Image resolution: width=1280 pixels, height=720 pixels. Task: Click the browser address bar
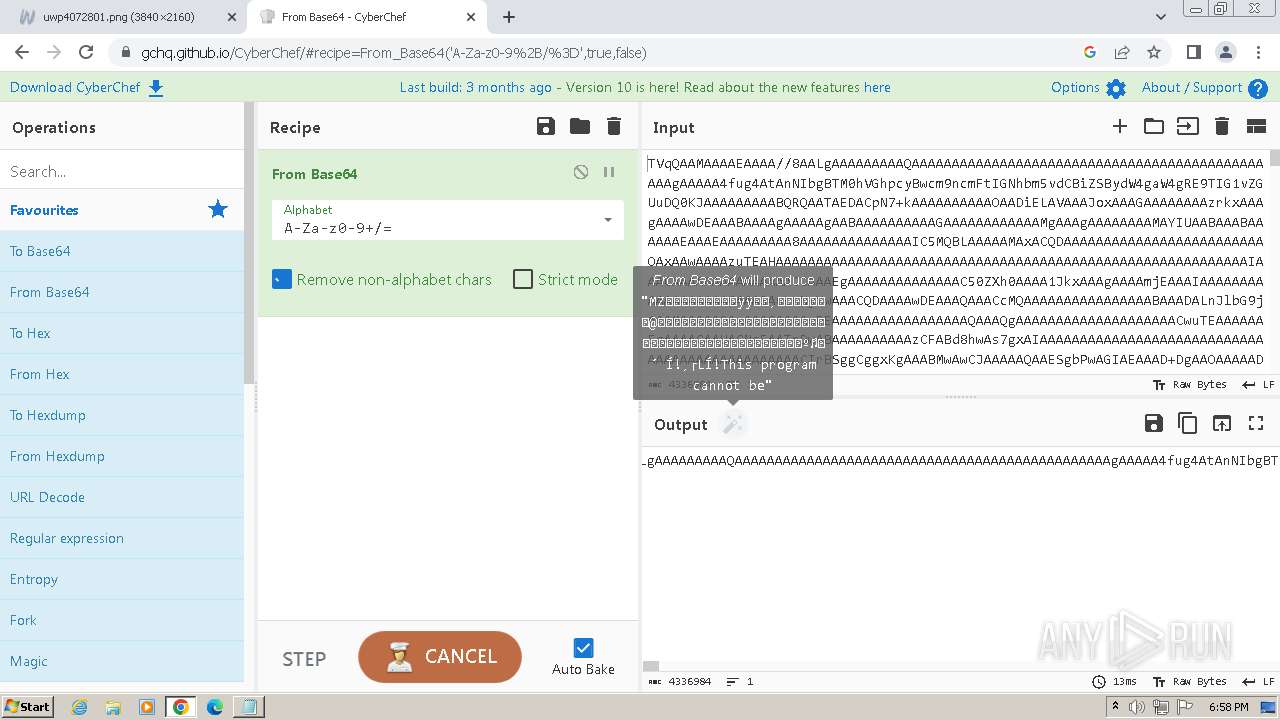[600, 52]
